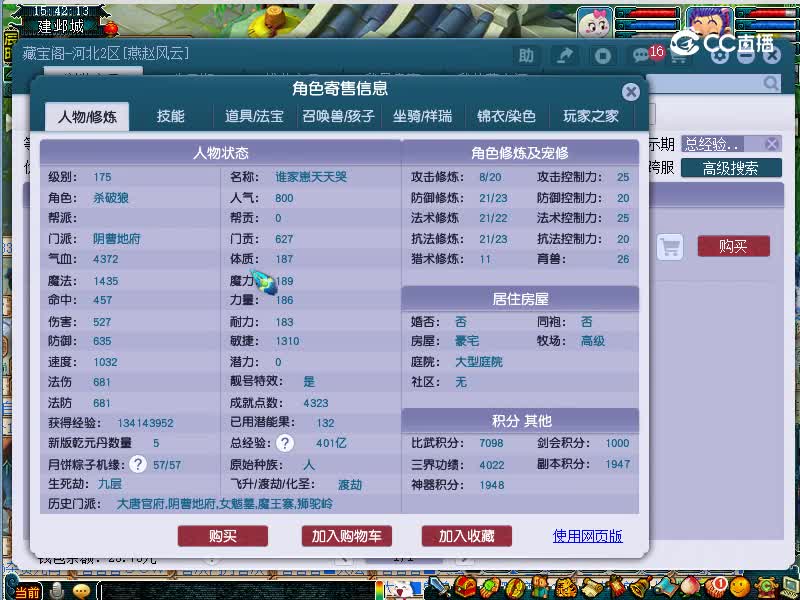The image size is (800, 600).
Task: Click the 杀破狼 role value
Action: 111,197
